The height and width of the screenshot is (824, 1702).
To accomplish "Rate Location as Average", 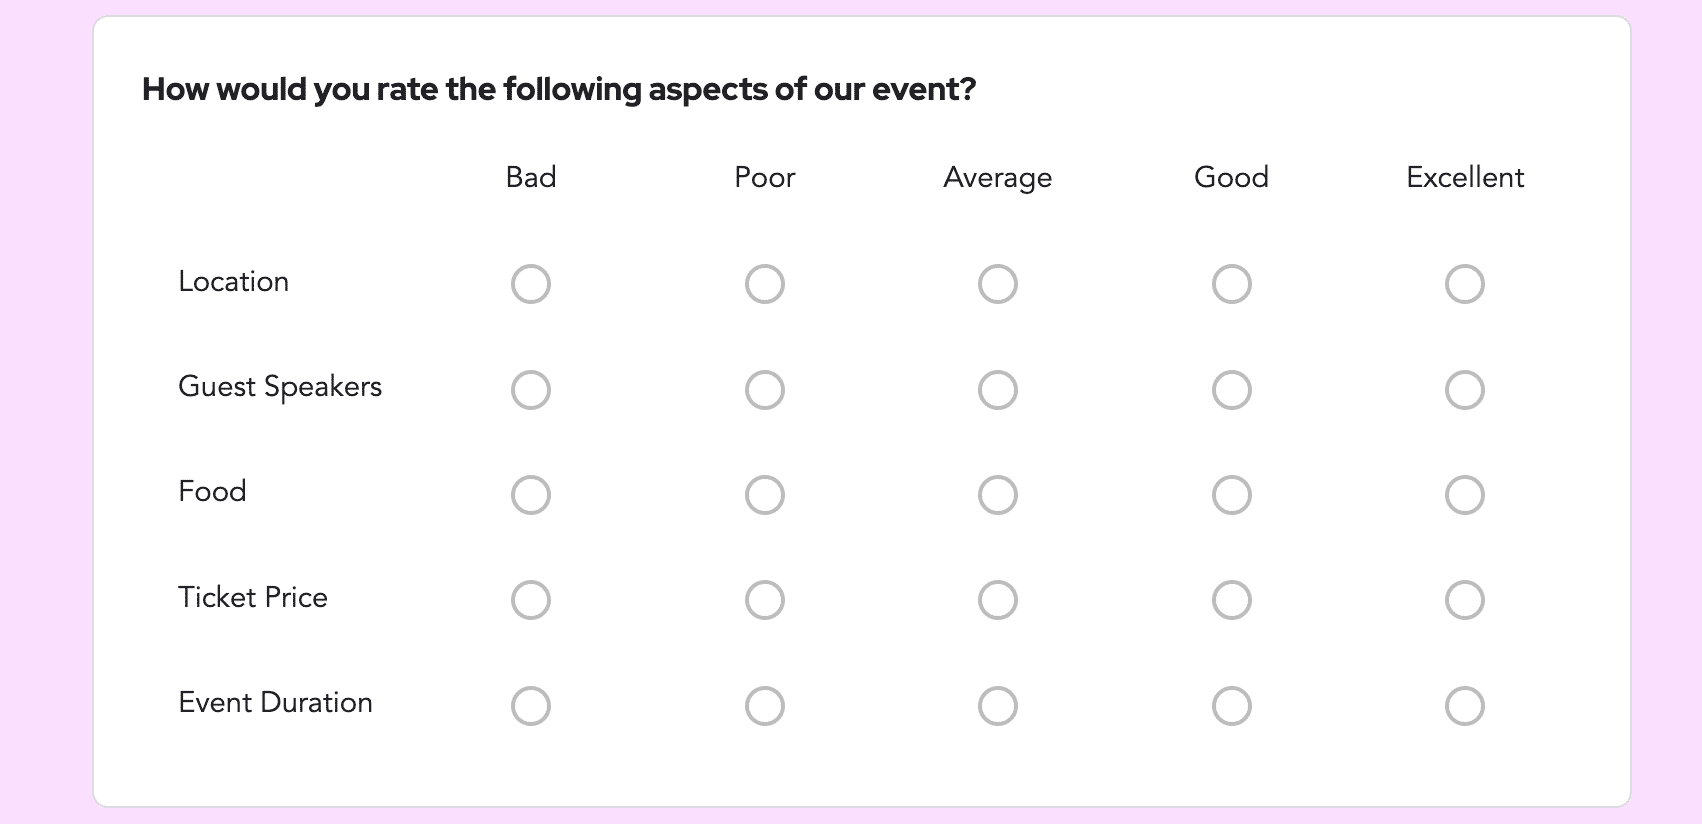I will click(x=997, y=284).
